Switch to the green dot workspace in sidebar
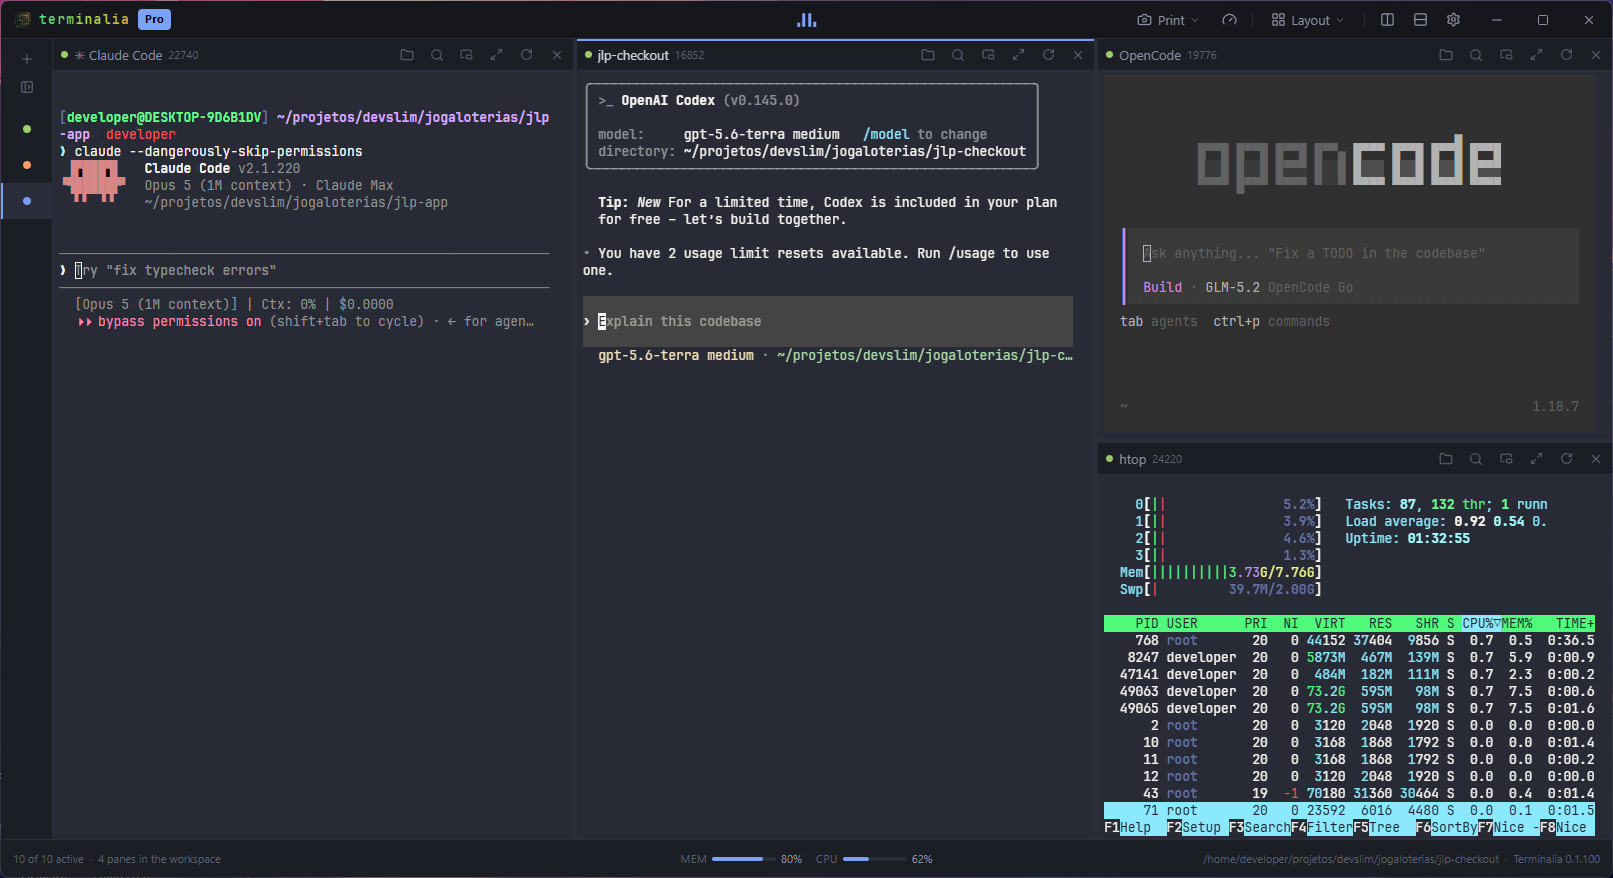The height and width of the screenshot is (878, 1613). click(27, 129)
